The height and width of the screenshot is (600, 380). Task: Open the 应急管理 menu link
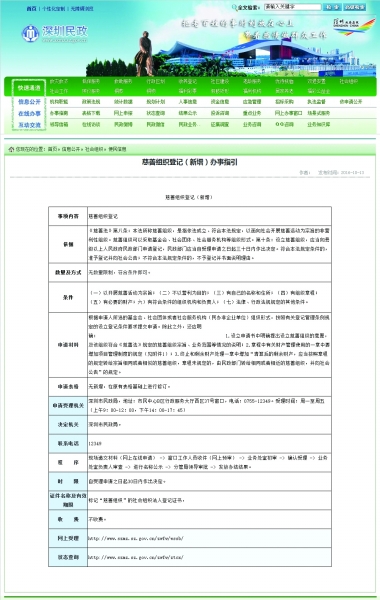click(252, 102)
